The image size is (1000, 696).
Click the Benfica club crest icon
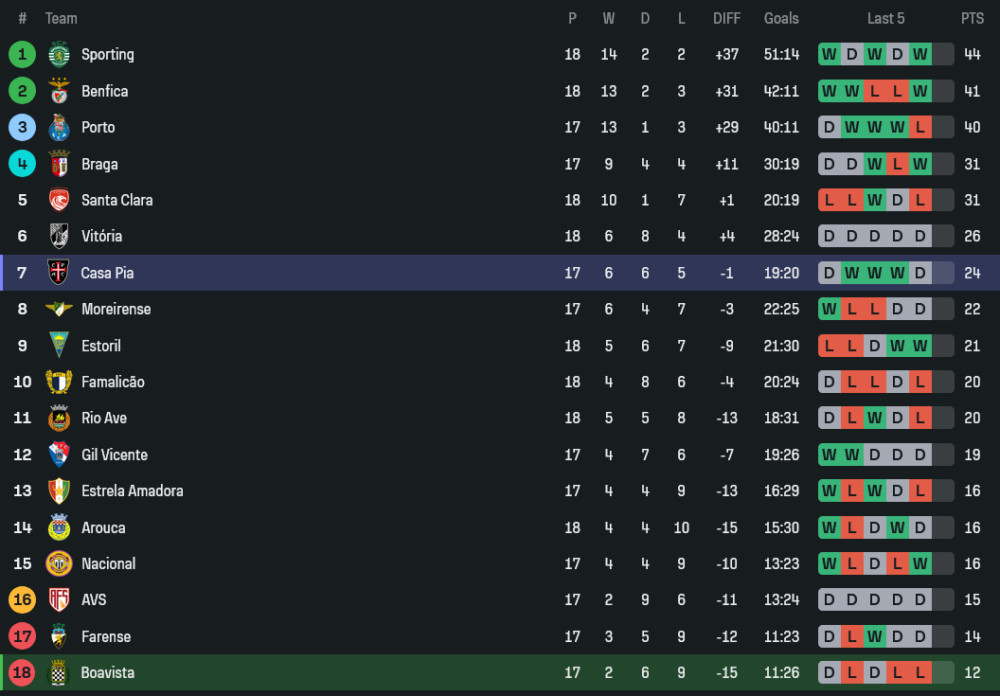click(59, 91)
